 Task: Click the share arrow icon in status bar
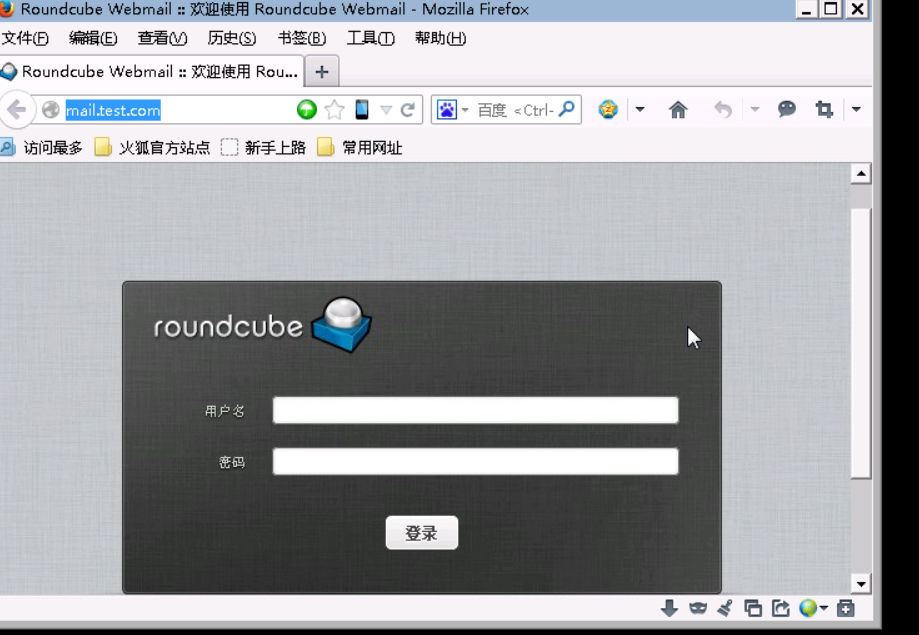coord(781,608)
